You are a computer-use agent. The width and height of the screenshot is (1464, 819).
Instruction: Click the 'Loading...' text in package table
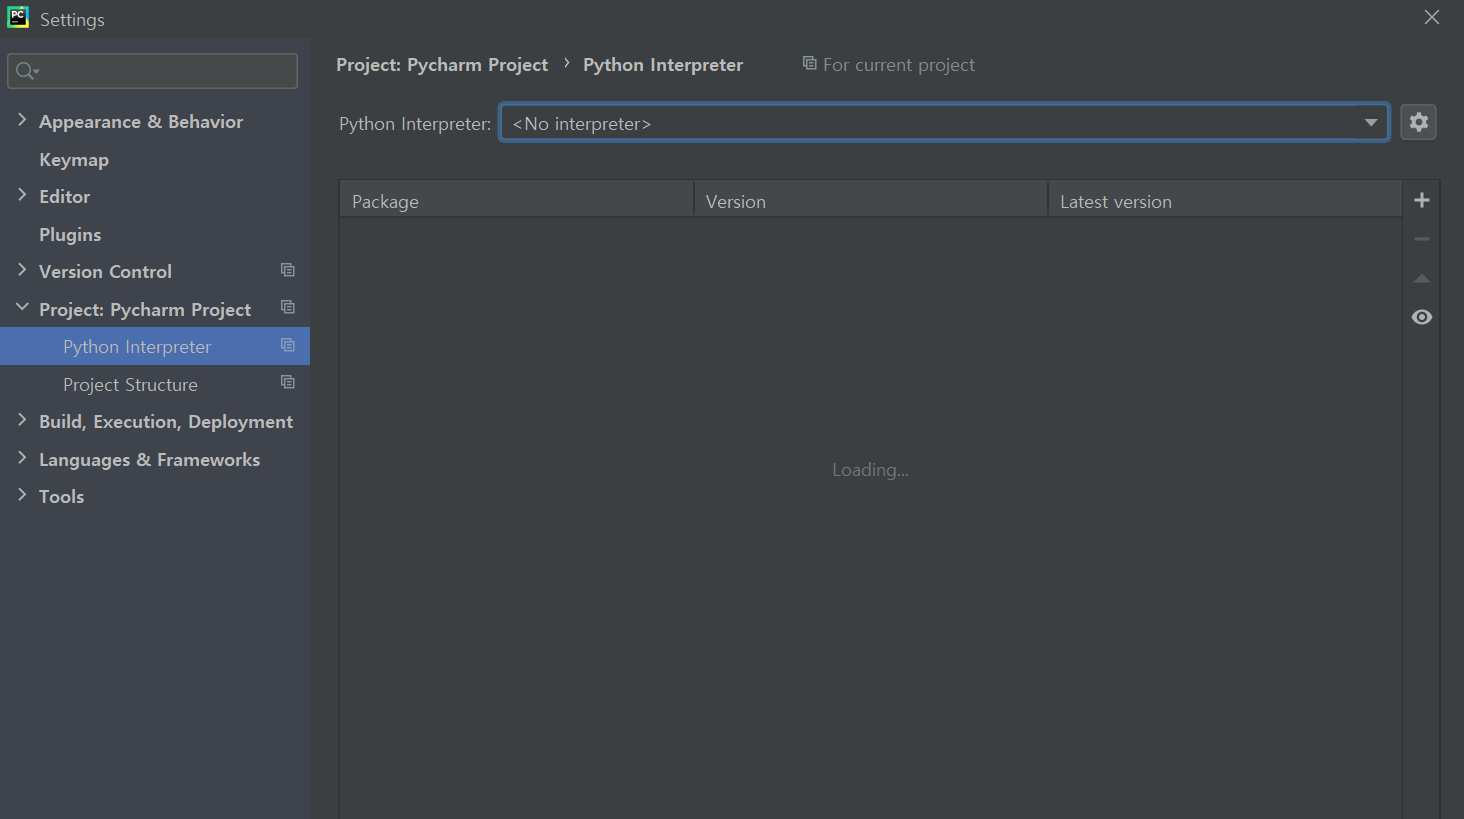click(x=870, y=470)
